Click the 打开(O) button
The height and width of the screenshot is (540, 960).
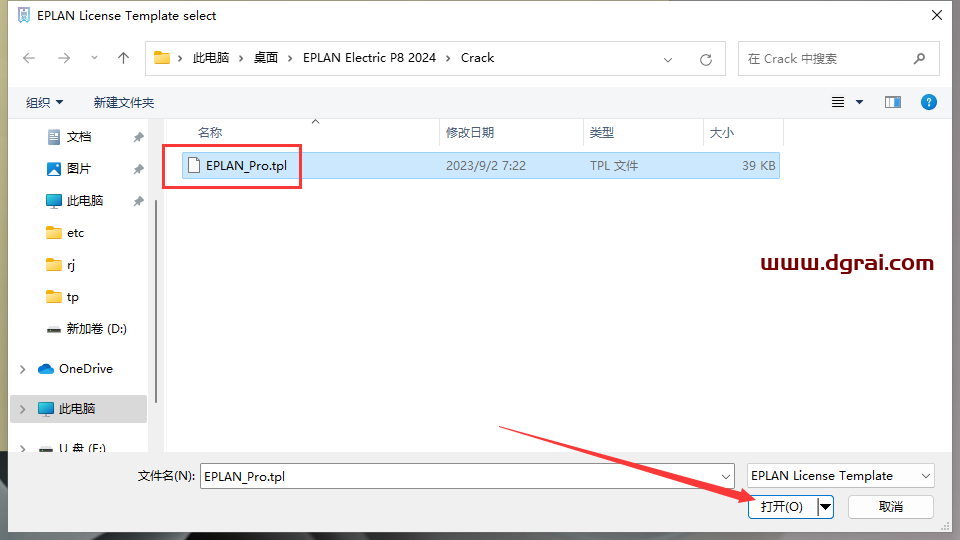(x=782, y=506)
